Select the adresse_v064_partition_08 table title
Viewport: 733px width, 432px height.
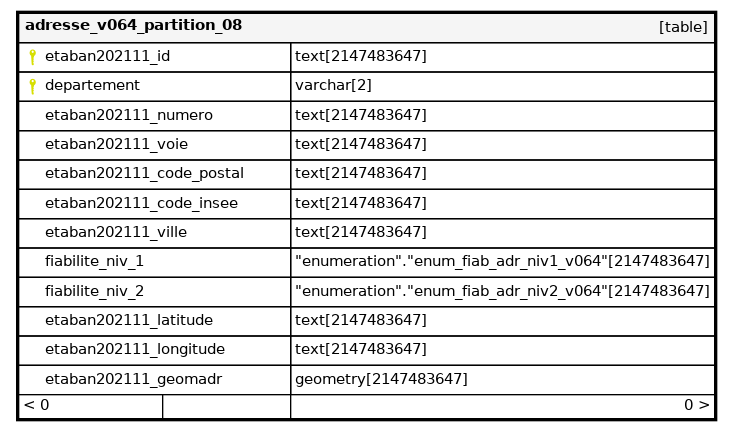click(133, 26)
